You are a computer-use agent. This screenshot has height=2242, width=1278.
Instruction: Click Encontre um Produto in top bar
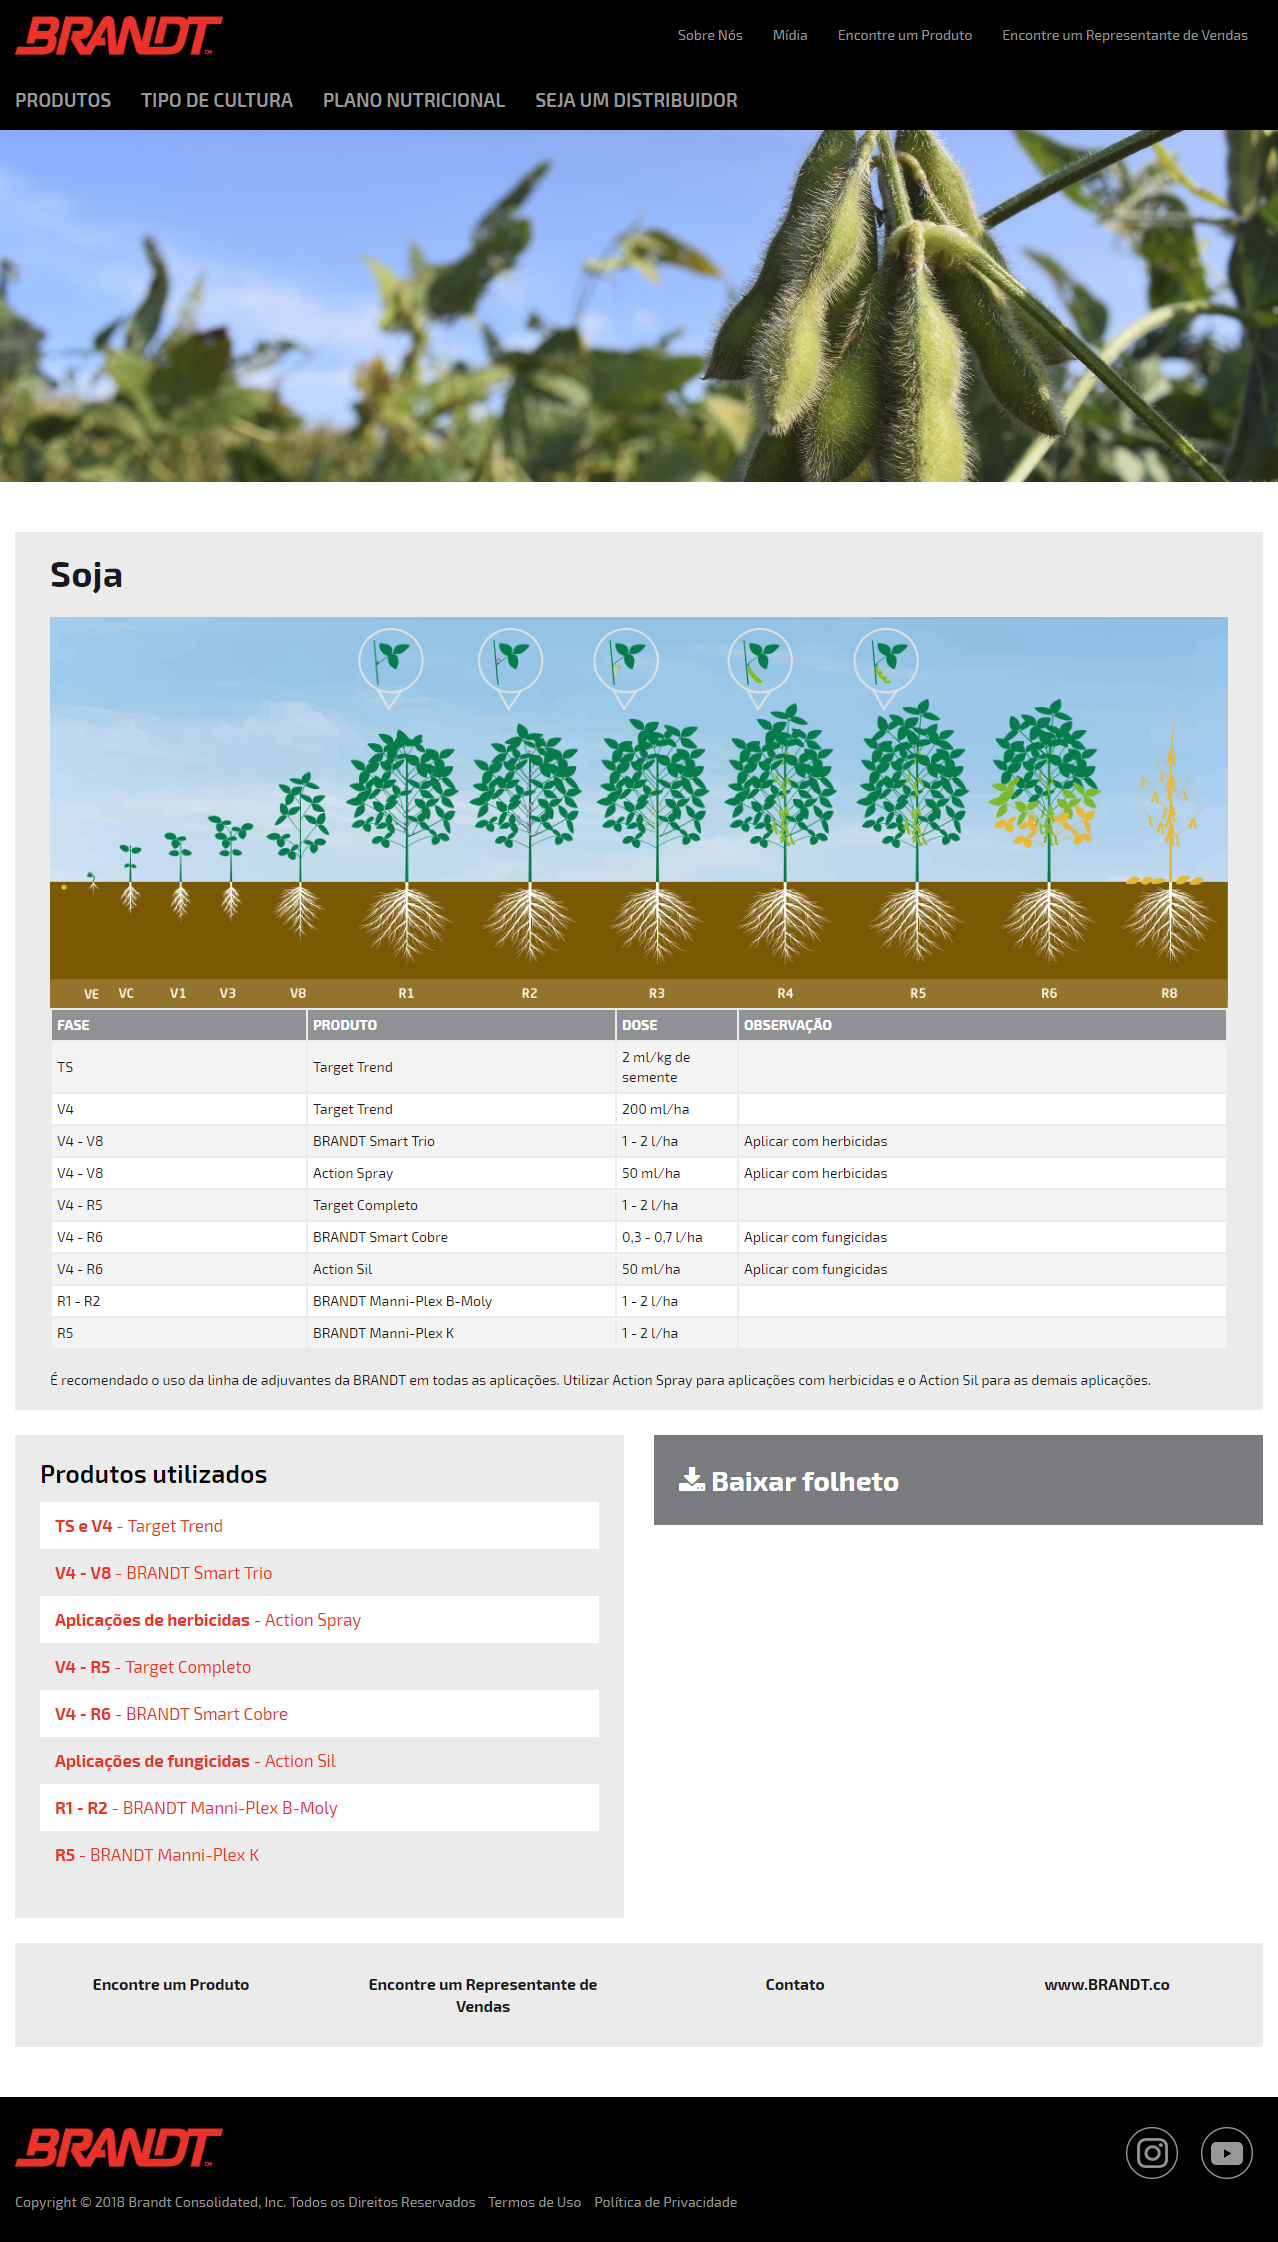[905, 35]
